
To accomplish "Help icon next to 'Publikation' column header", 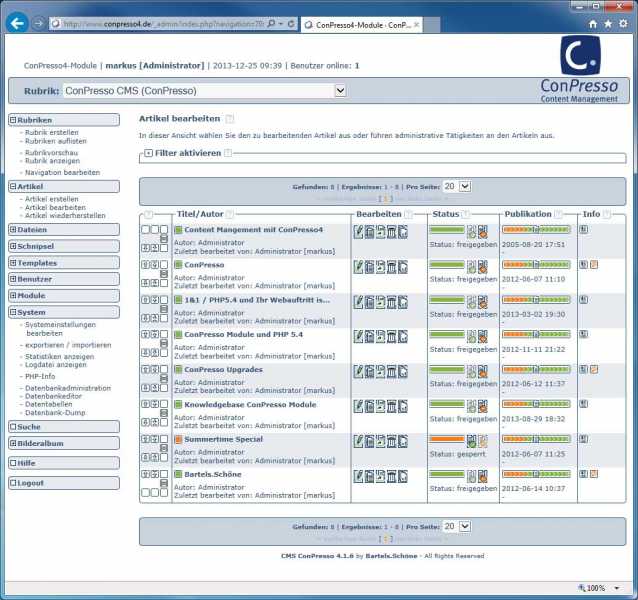I will pyautogui.click(x=559, y=214).
